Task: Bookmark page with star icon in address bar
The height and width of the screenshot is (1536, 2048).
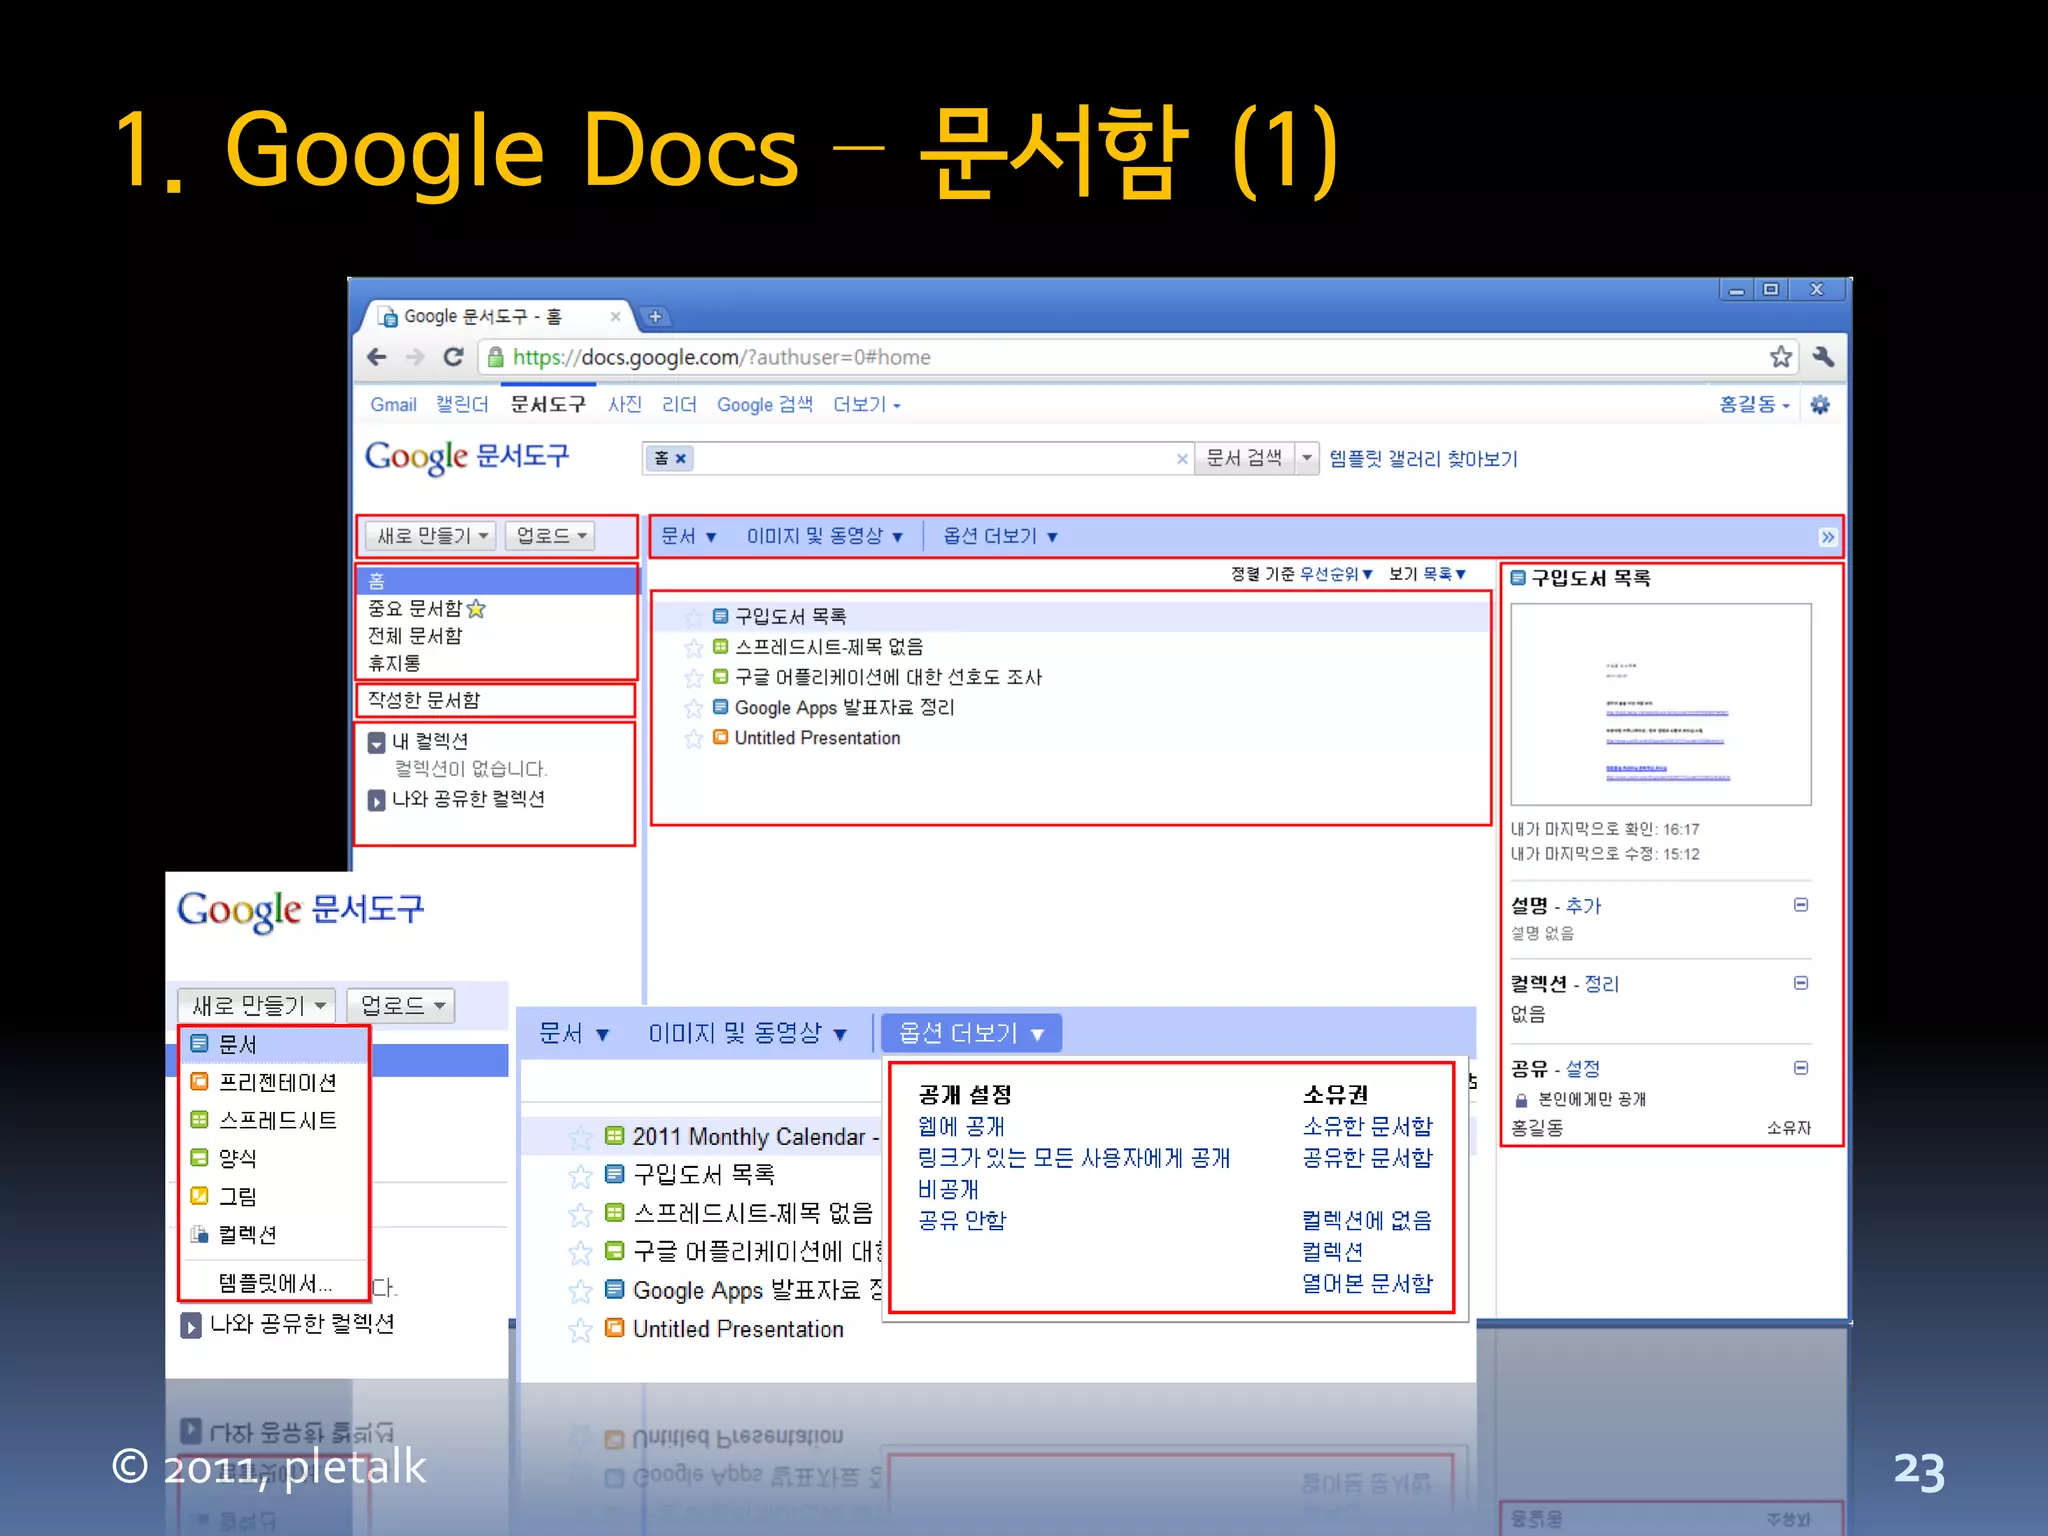Action: tap(1781, 357)
